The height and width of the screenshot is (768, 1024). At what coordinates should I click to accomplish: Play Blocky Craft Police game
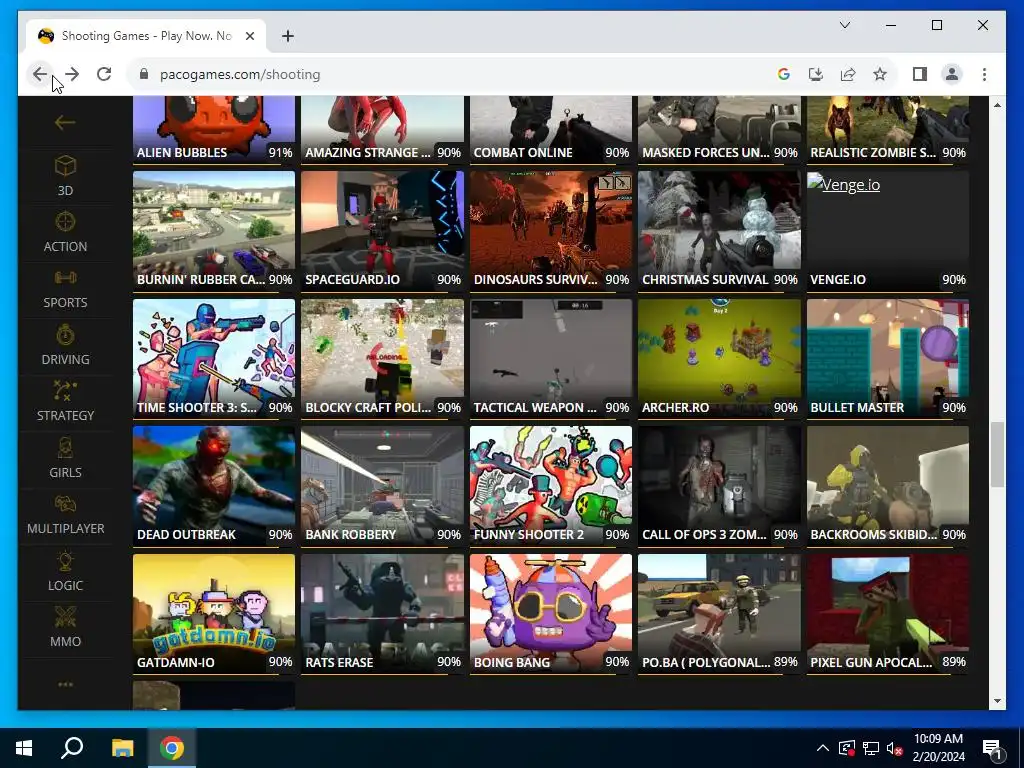382,357
